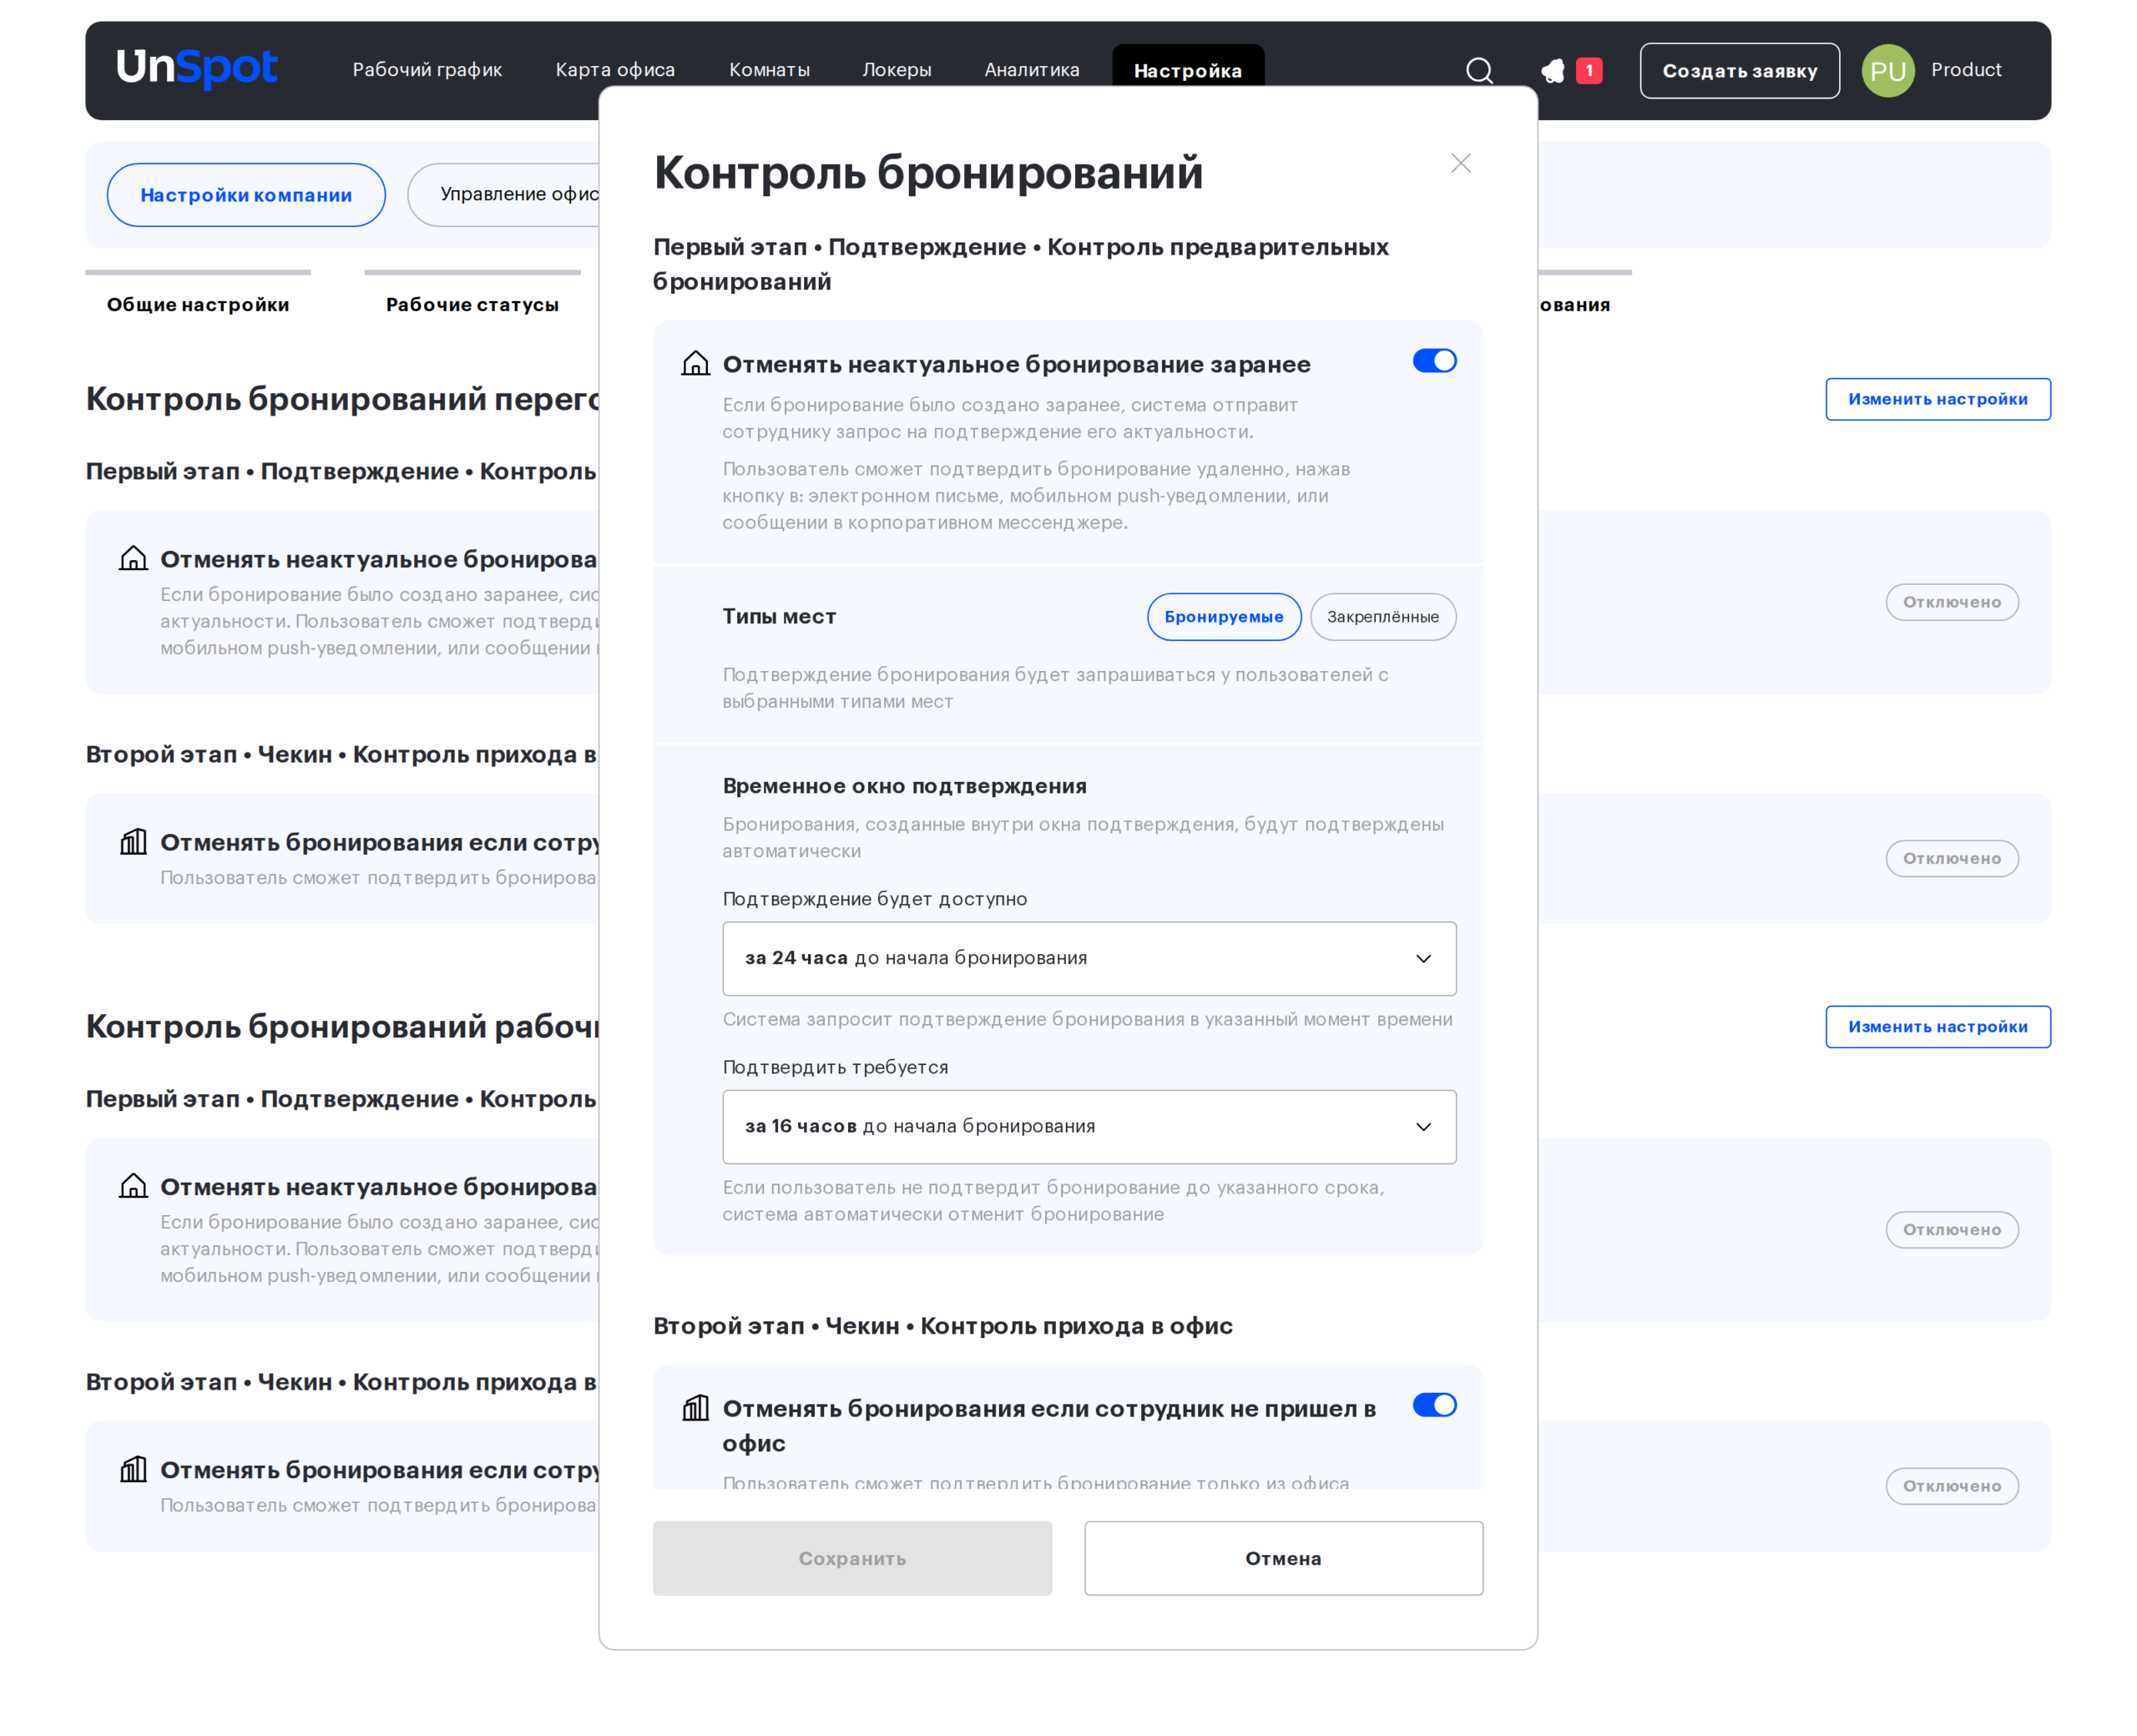
Task: Select Закреплённые place type chip
Action: [x=1382, y=616]
